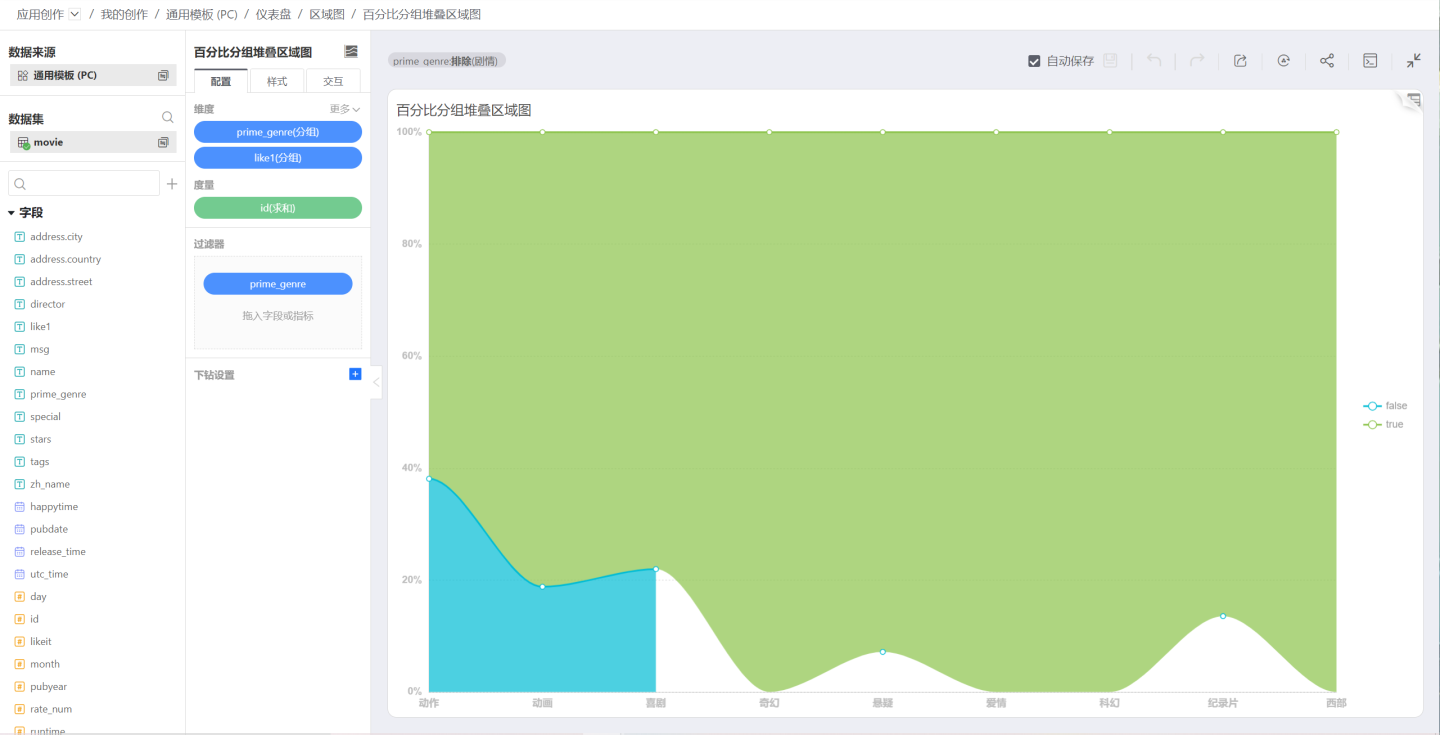Click the refresh data icon in the toolbar
1440x735 pixels.
1284,61
